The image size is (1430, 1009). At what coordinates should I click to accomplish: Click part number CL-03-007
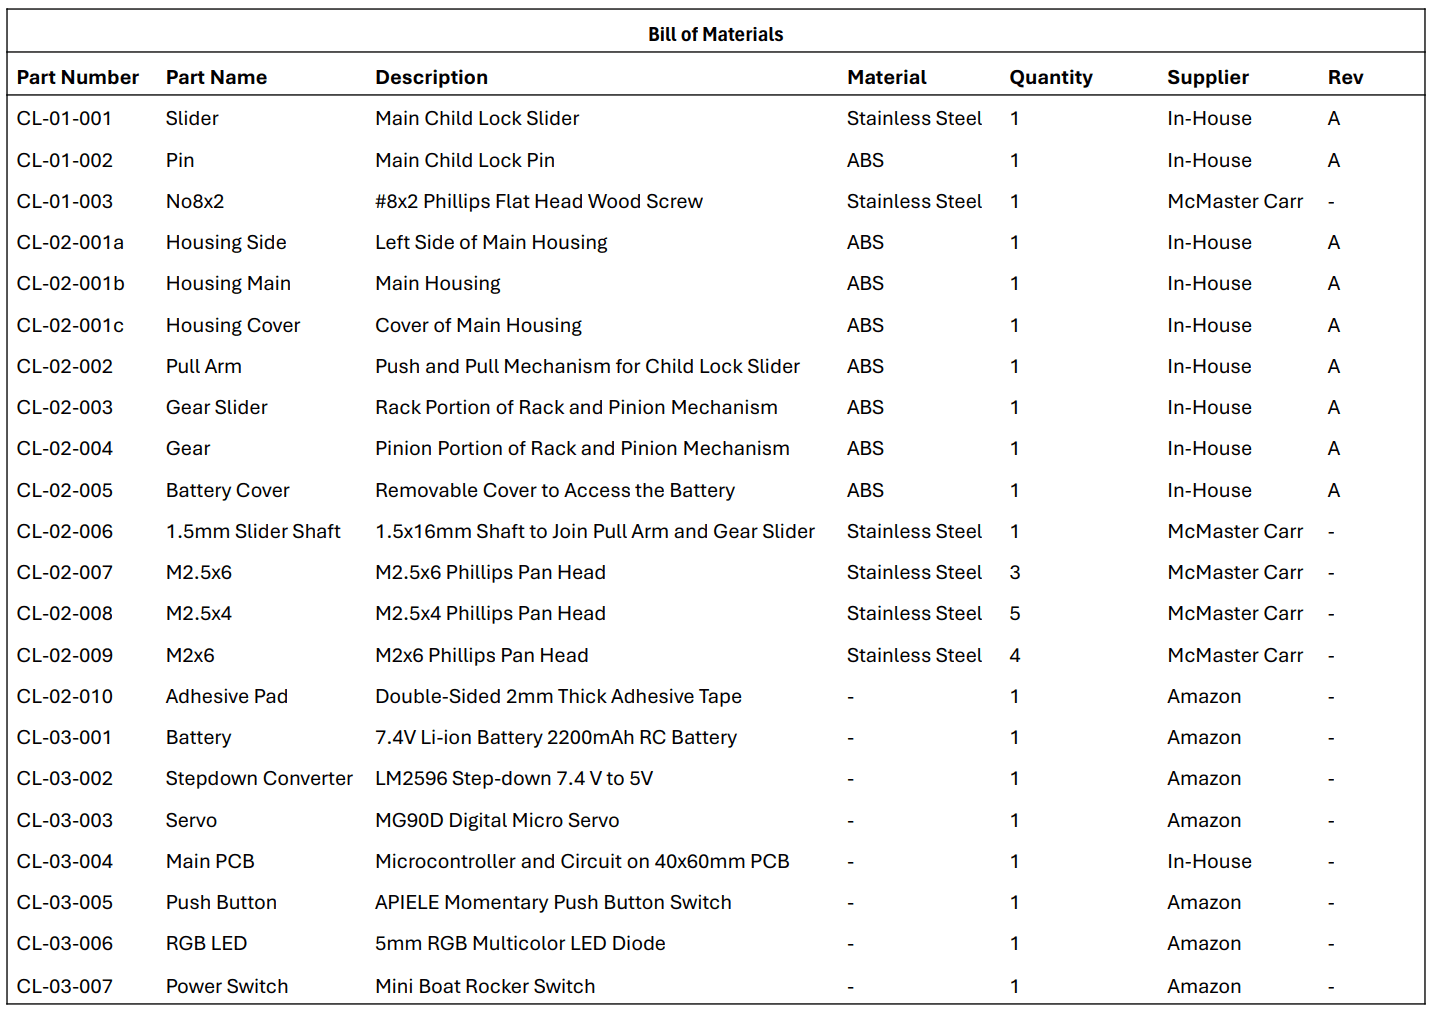(64, 986)
